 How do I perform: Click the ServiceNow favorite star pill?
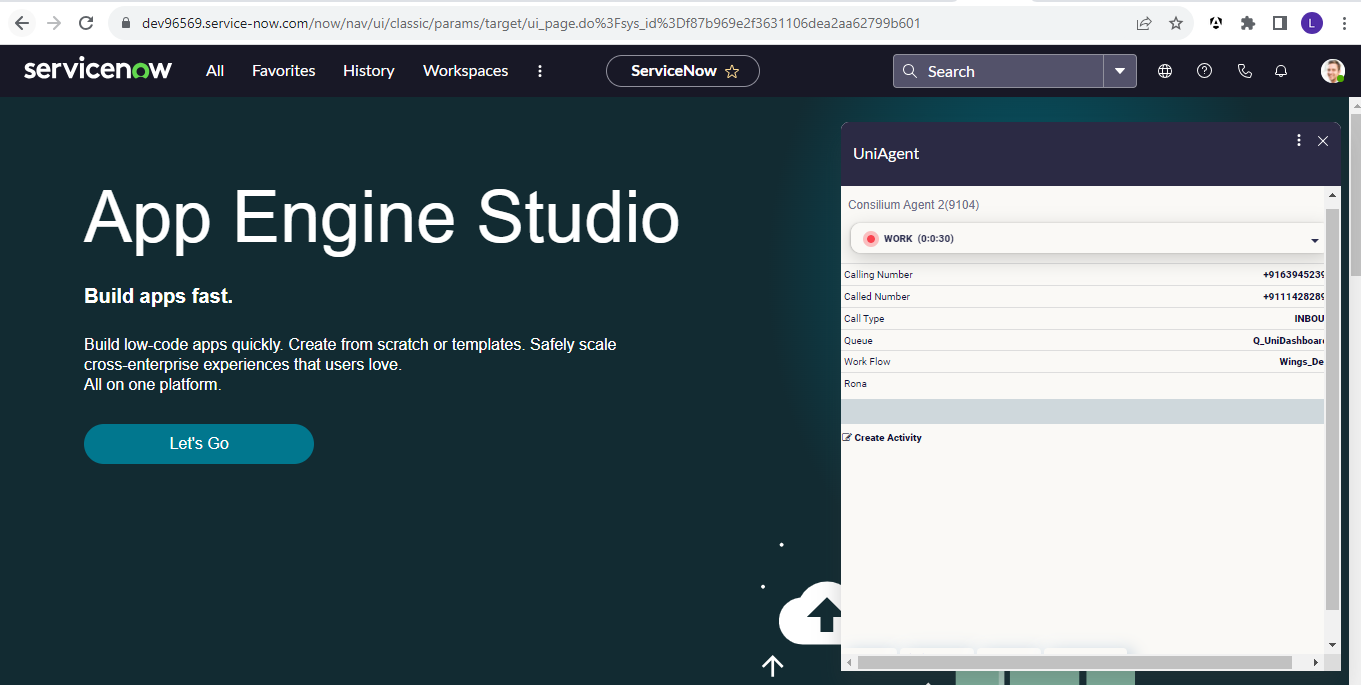point(683,71)
